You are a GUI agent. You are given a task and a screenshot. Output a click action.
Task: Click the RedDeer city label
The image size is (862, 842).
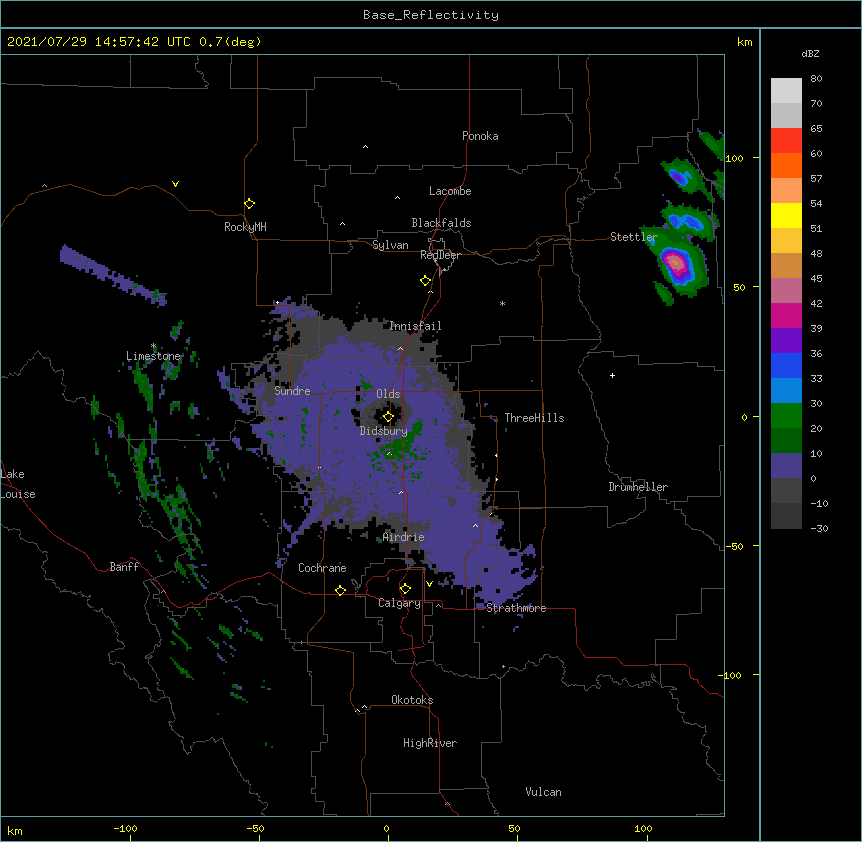pos(440,255)
